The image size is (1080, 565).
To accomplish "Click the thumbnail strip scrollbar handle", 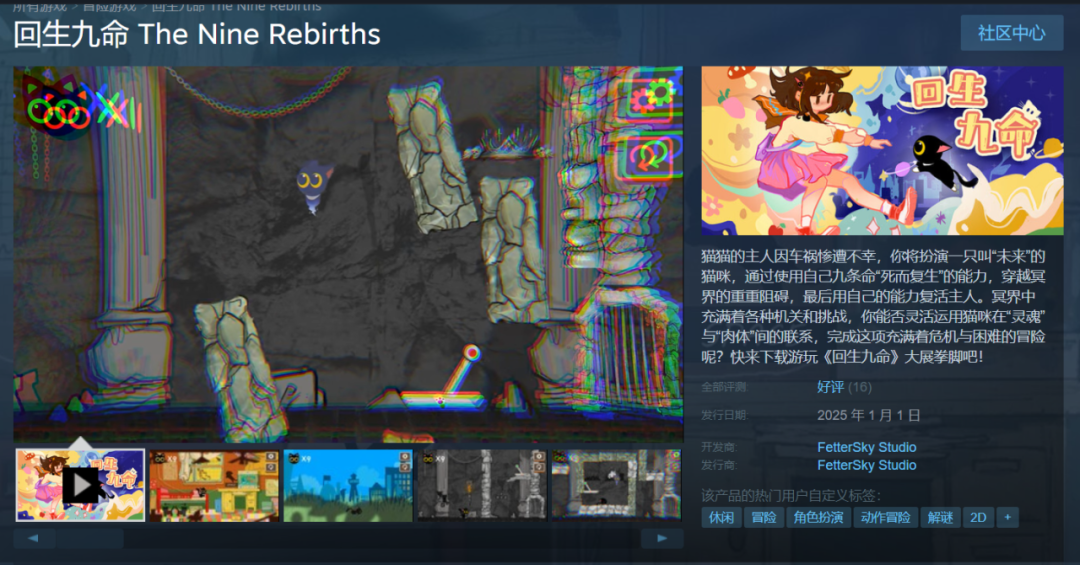I will coord(90,539).
